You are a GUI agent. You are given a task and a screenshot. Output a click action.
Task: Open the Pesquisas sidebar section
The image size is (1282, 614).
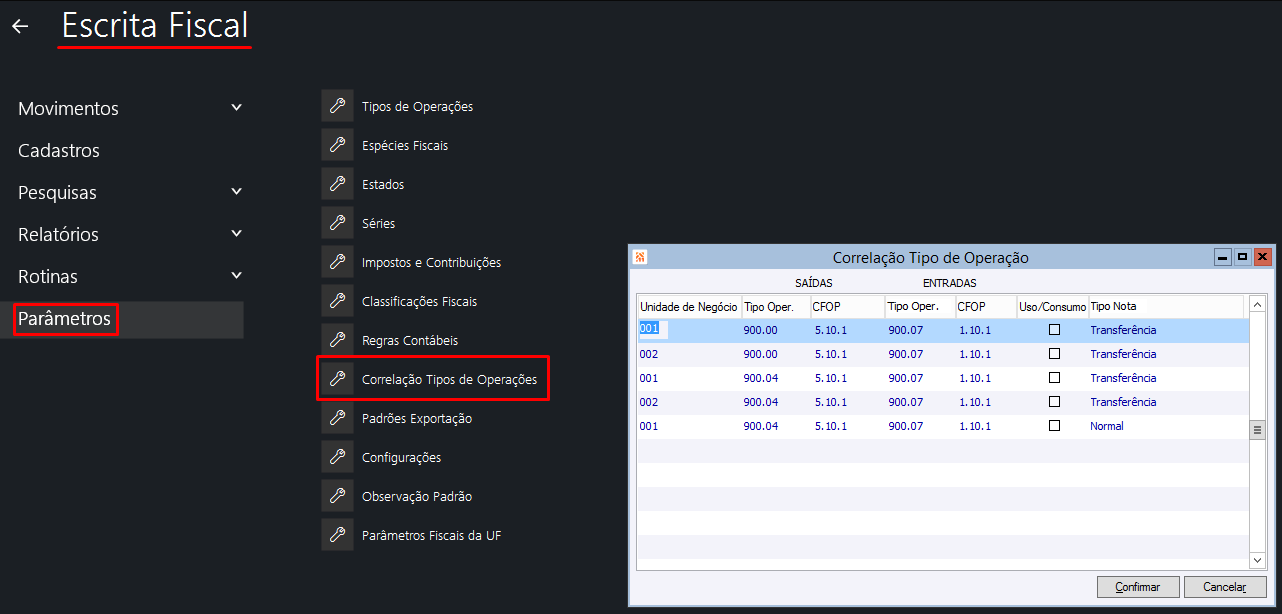tap(57, 192)
